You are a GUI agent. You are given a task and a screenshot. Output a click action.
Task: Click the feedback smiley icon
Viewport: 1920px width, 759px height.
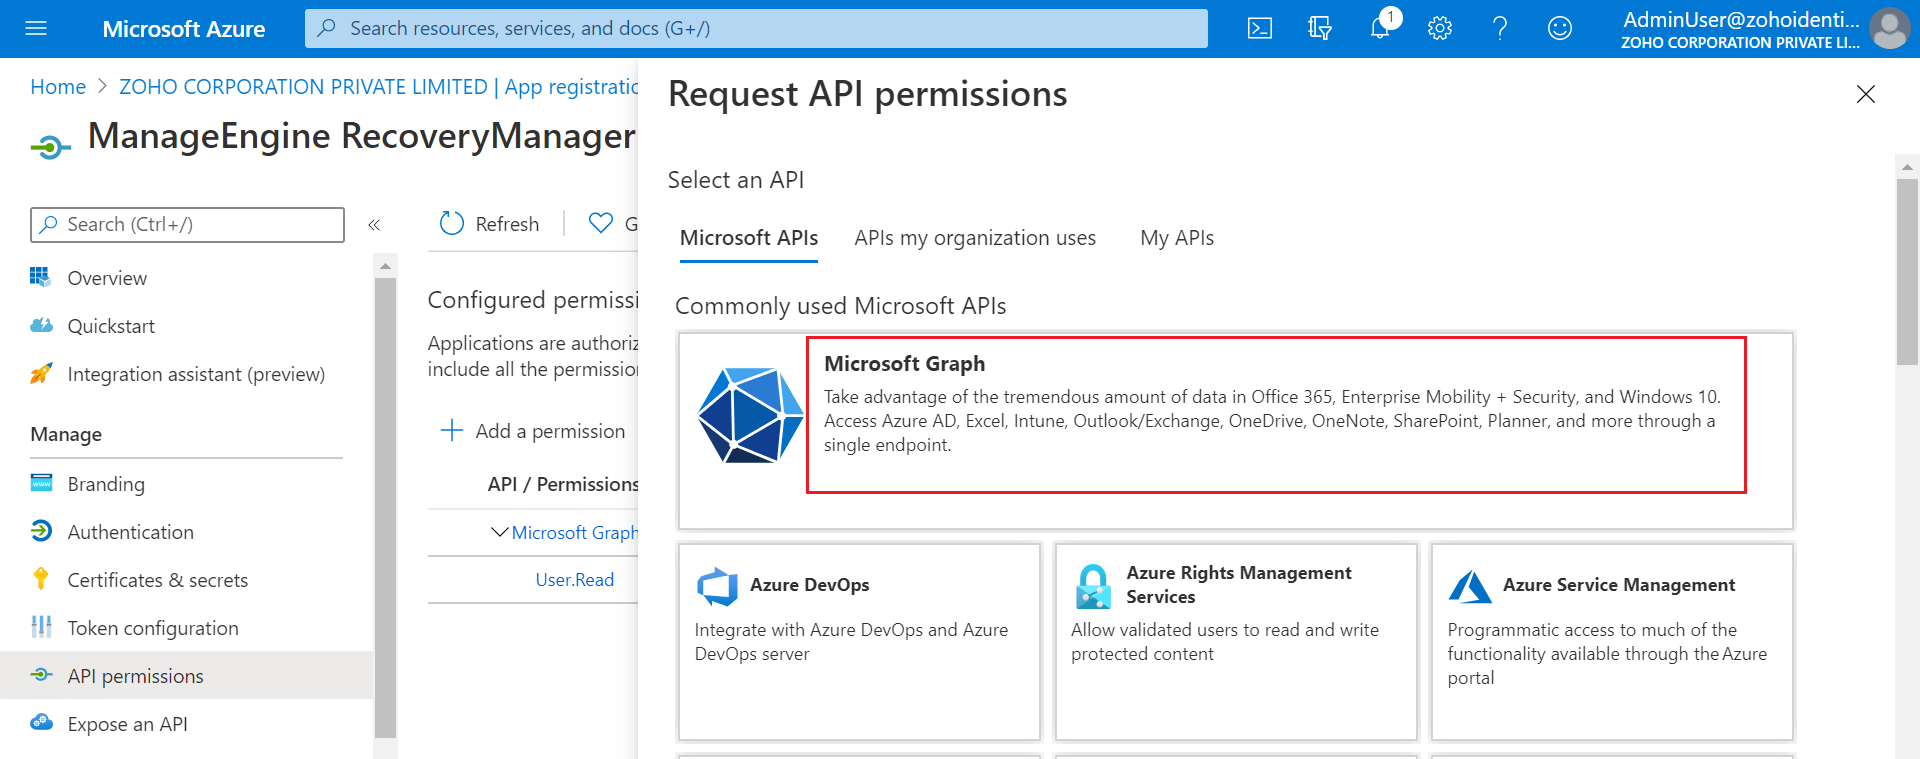click(x=1560, y=28)
